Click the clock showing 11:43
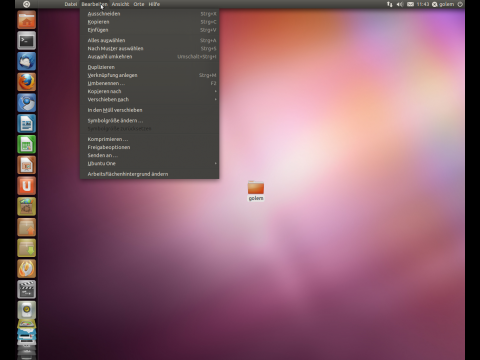Viewport: 480px width, 360px height. (x=423, y=4)
